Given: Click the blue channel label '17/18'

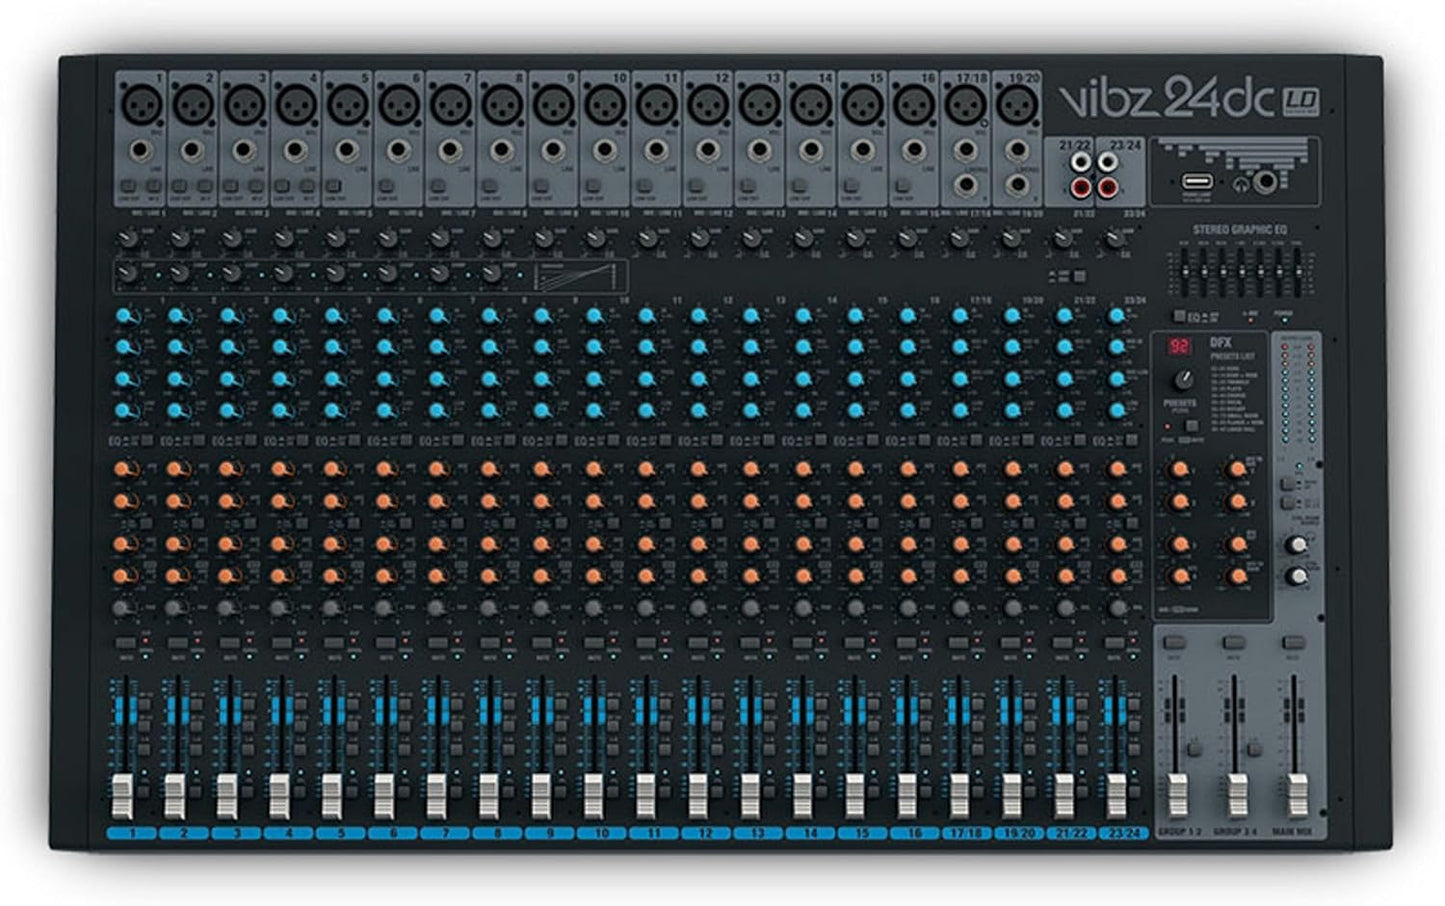Looking at the screenshot, I should pyautogui.click(x=966, y=832).
